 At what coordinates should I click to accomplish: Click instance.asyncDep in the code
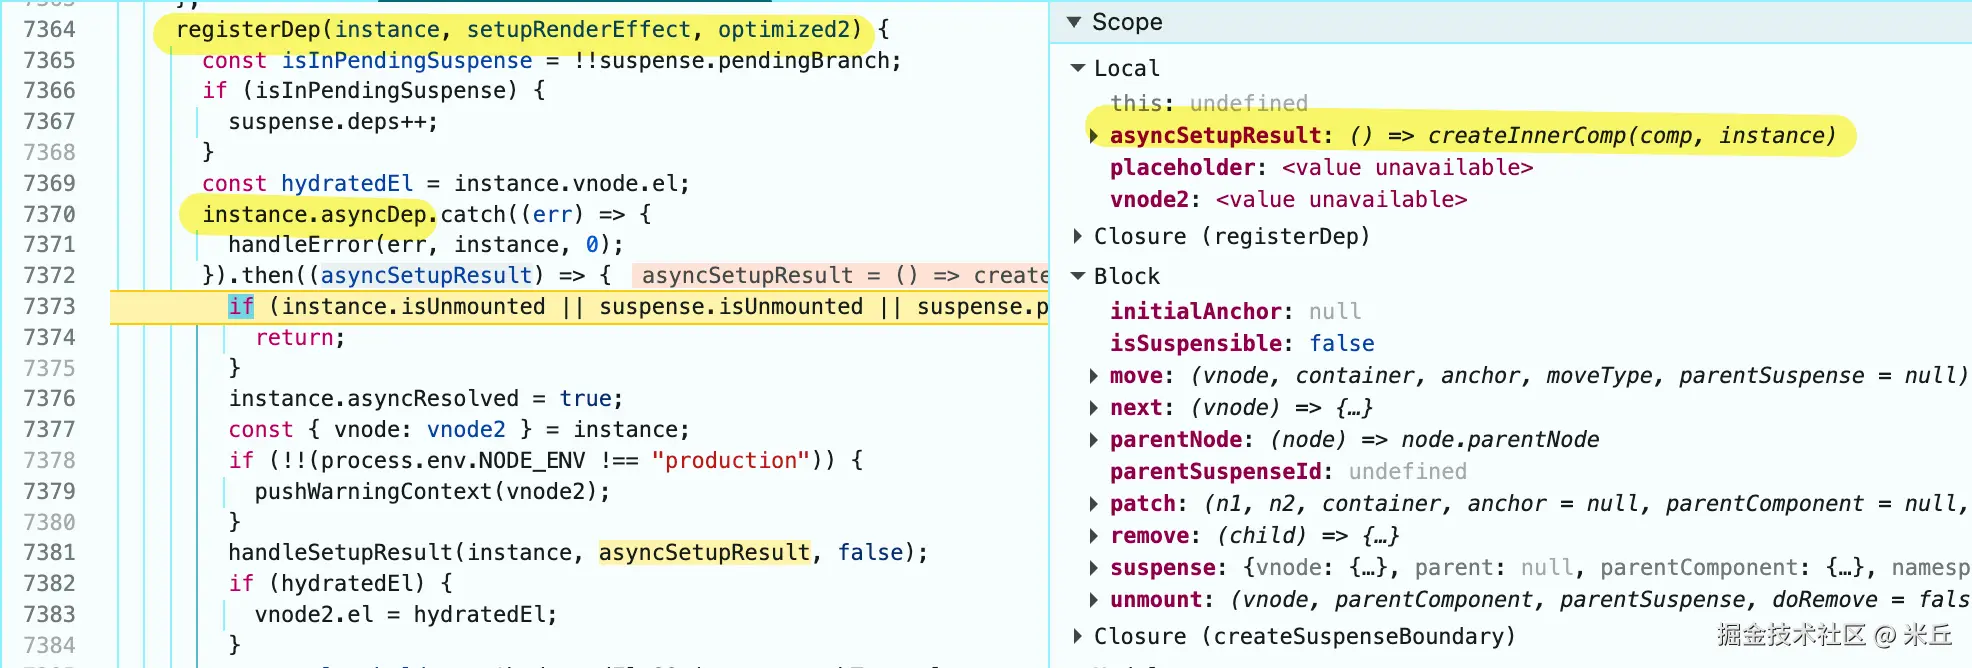click(x=314, y=214)
